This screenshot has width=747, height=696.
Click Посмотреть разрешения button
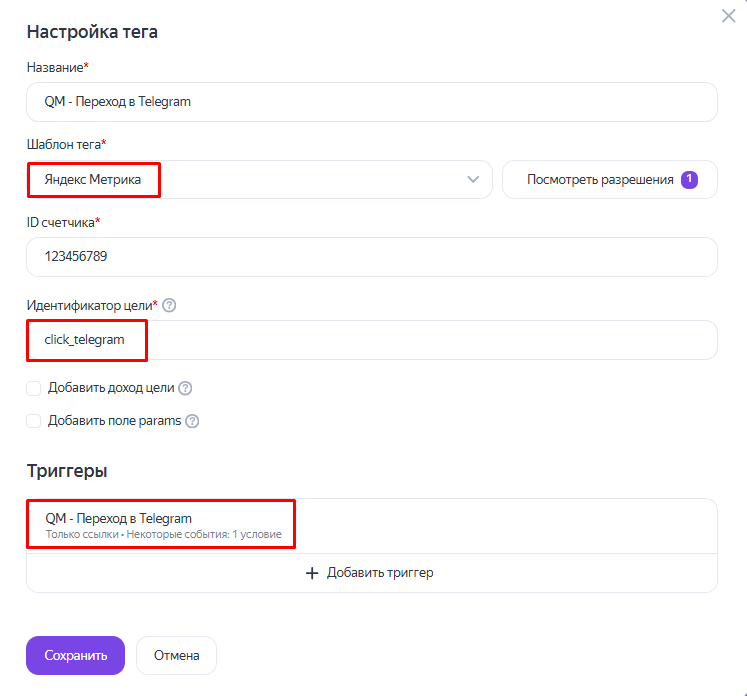tap(610, 180)
